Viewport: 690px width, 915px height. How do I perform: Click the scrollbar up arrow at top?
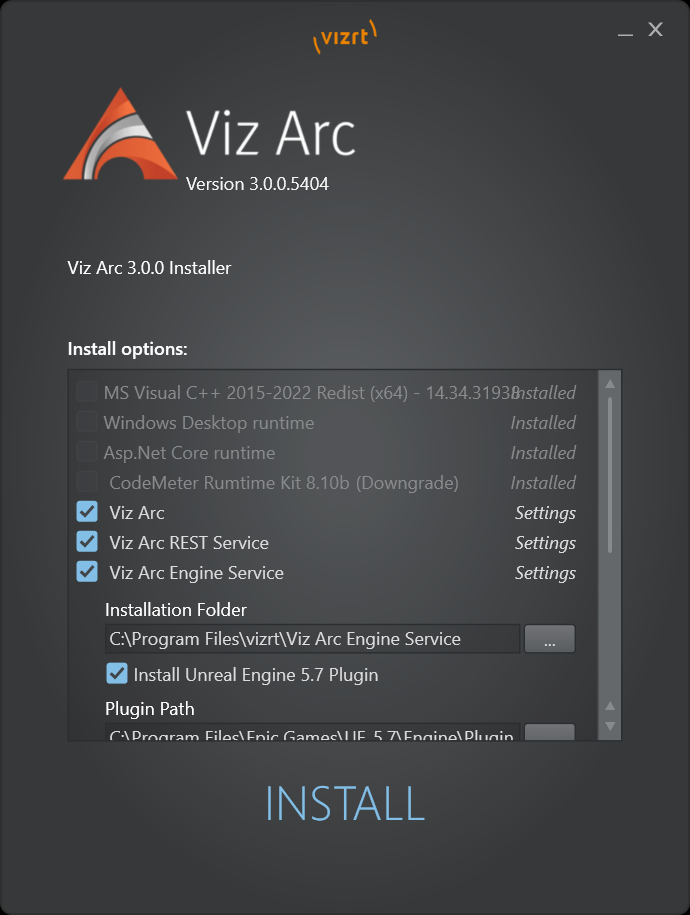pyautogui.click(x=610, y=383)
